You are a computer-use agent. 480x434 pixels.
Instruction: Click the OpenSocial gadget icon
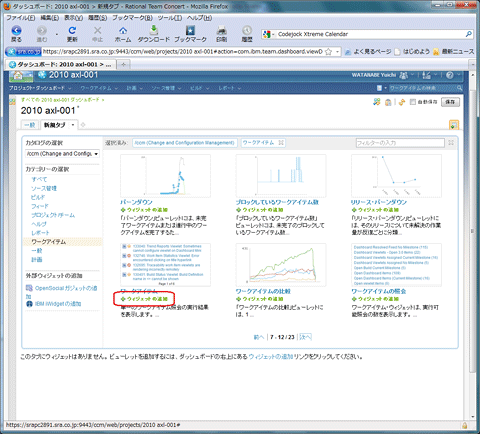point(29,288)
